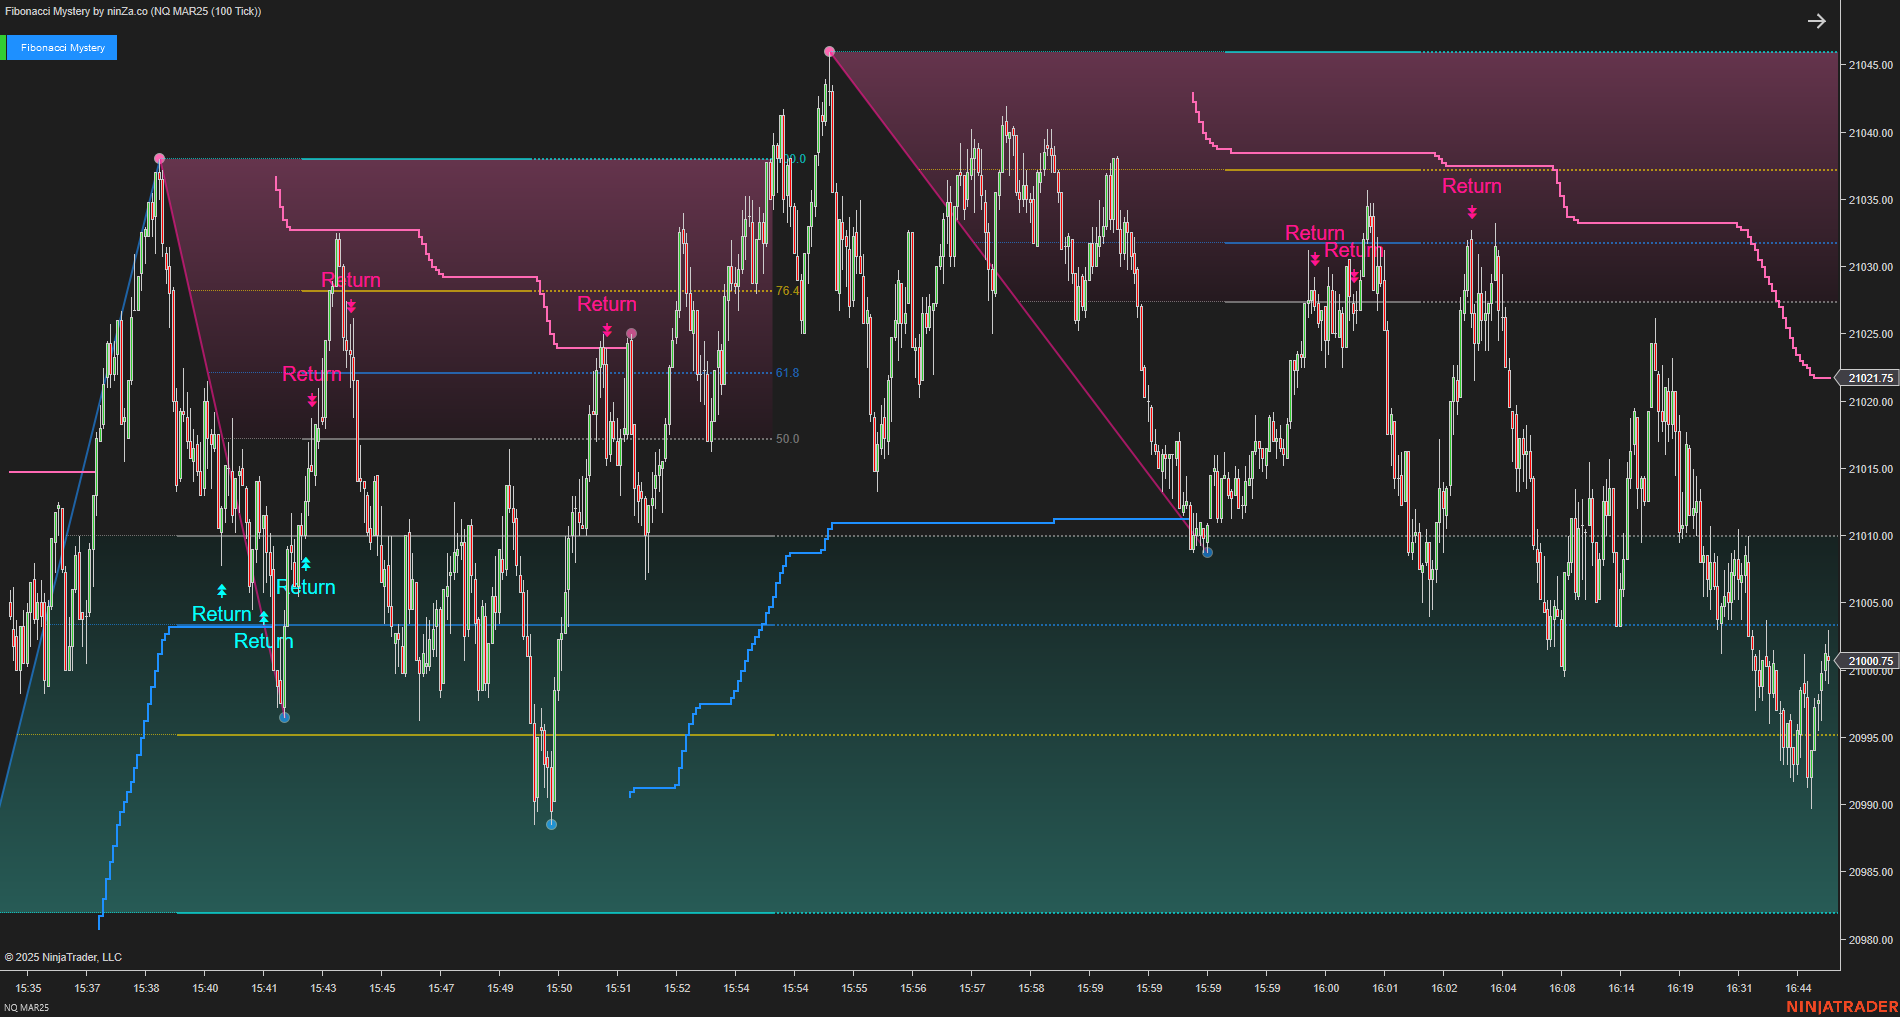Toggle the Fibonacci Mystery indicator label
Image resolution: width=1900 pixels, height=1017 pixels.
64,47
